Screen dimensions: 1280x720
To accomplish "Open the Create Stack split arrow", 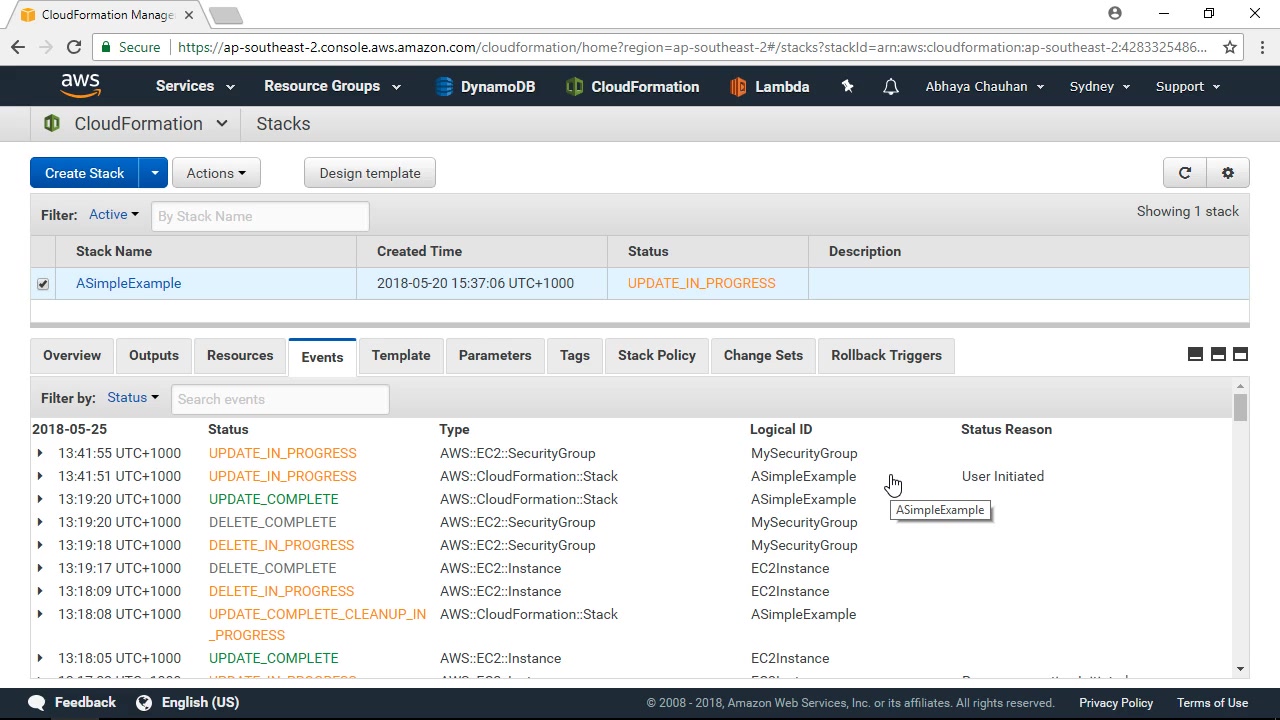I will [x=154, y=173].
